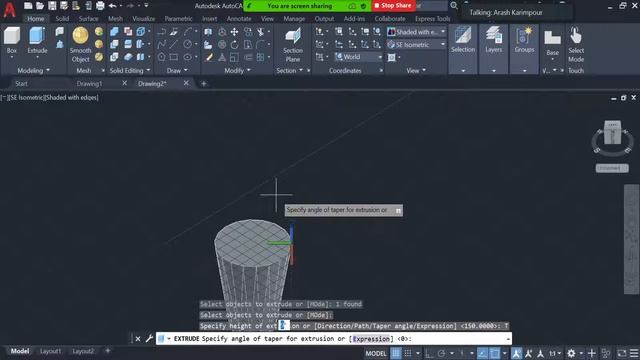Click the command line input field
Viewport: 640px width, 360px height.
click(x=333, y=339)
